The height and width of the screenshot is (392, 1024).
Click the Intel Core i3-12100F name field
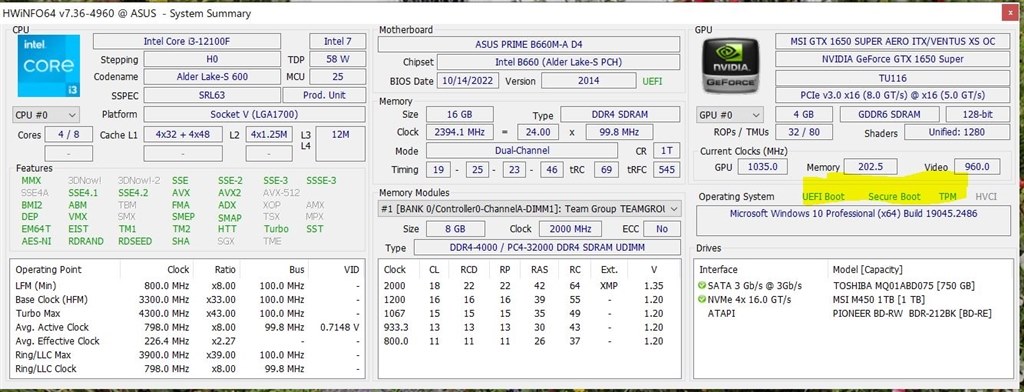pyautogui.click(x=187, y=42)
